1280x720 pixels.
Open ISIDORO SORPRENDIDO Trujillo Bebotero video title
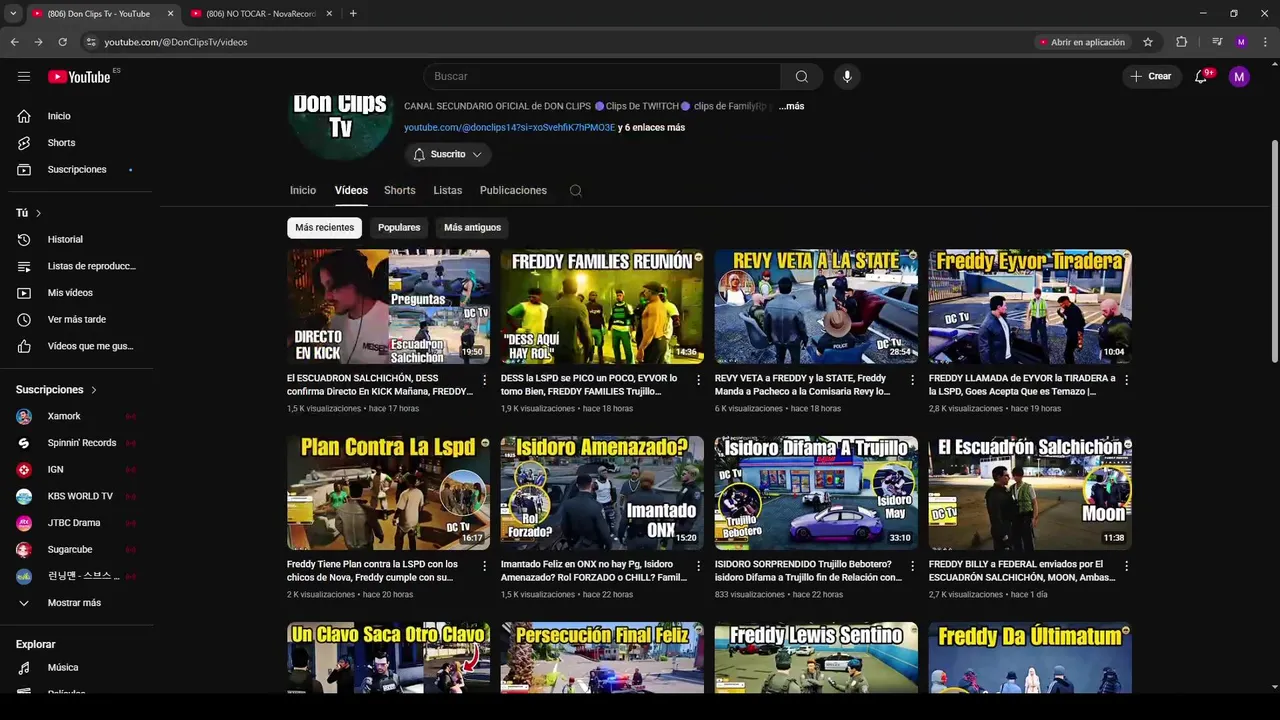(x=808, y=571)
